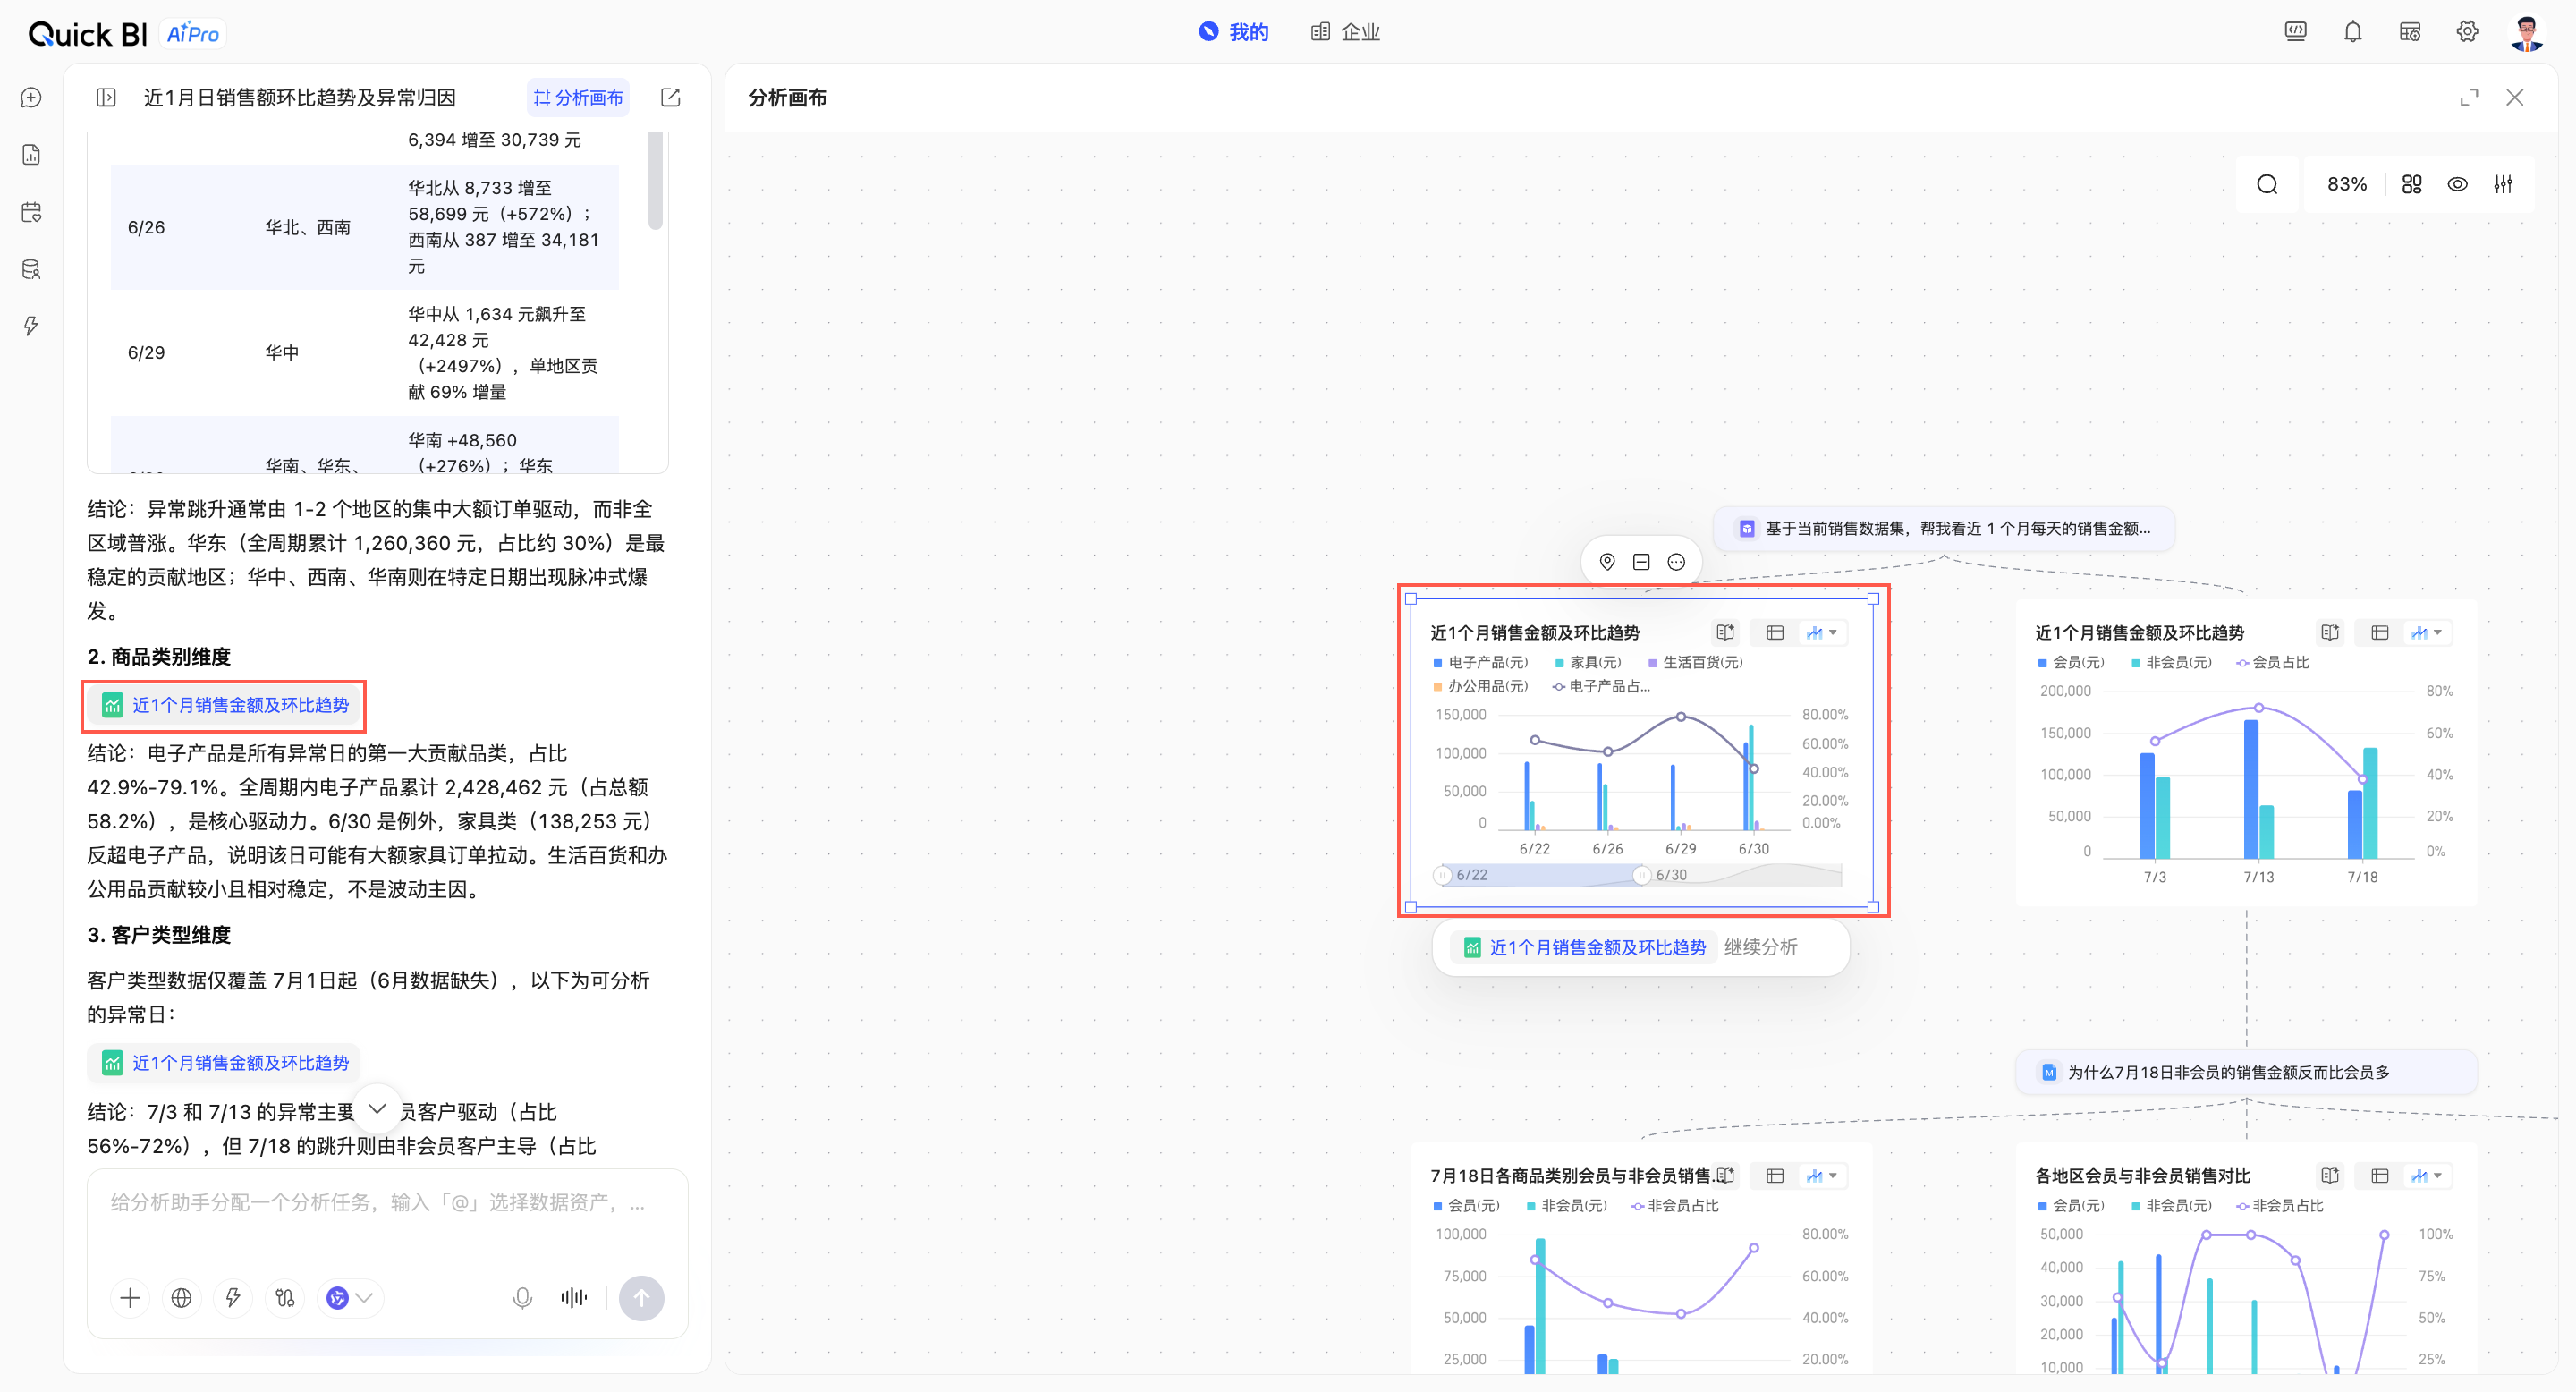Viewport: 2576px width, 1392px height.
Task: Toggle 非会员占比 legend in 各地区会员与非会员销售对比 chart
Action: coord(2280,1205)
